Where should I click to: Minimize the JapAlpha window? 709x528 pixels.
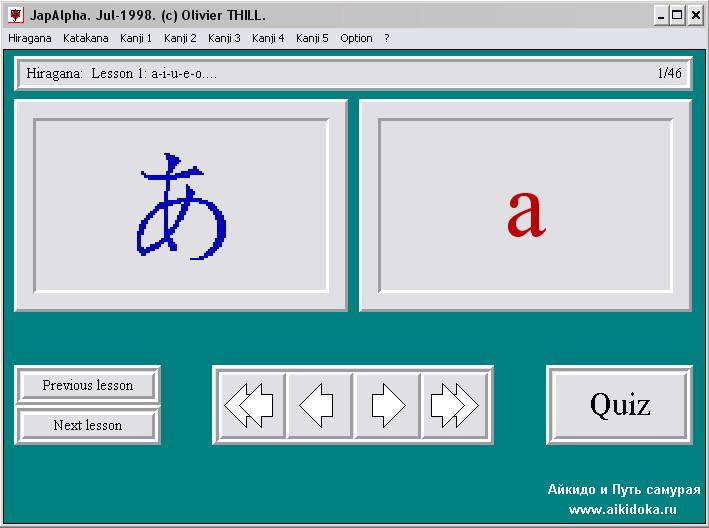click(x=661, y=16)
